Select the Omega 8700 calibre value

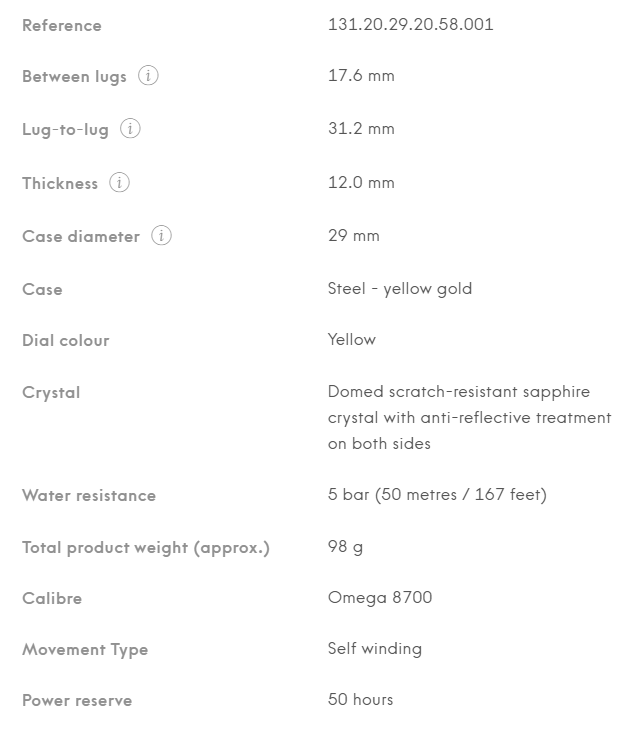380,598
